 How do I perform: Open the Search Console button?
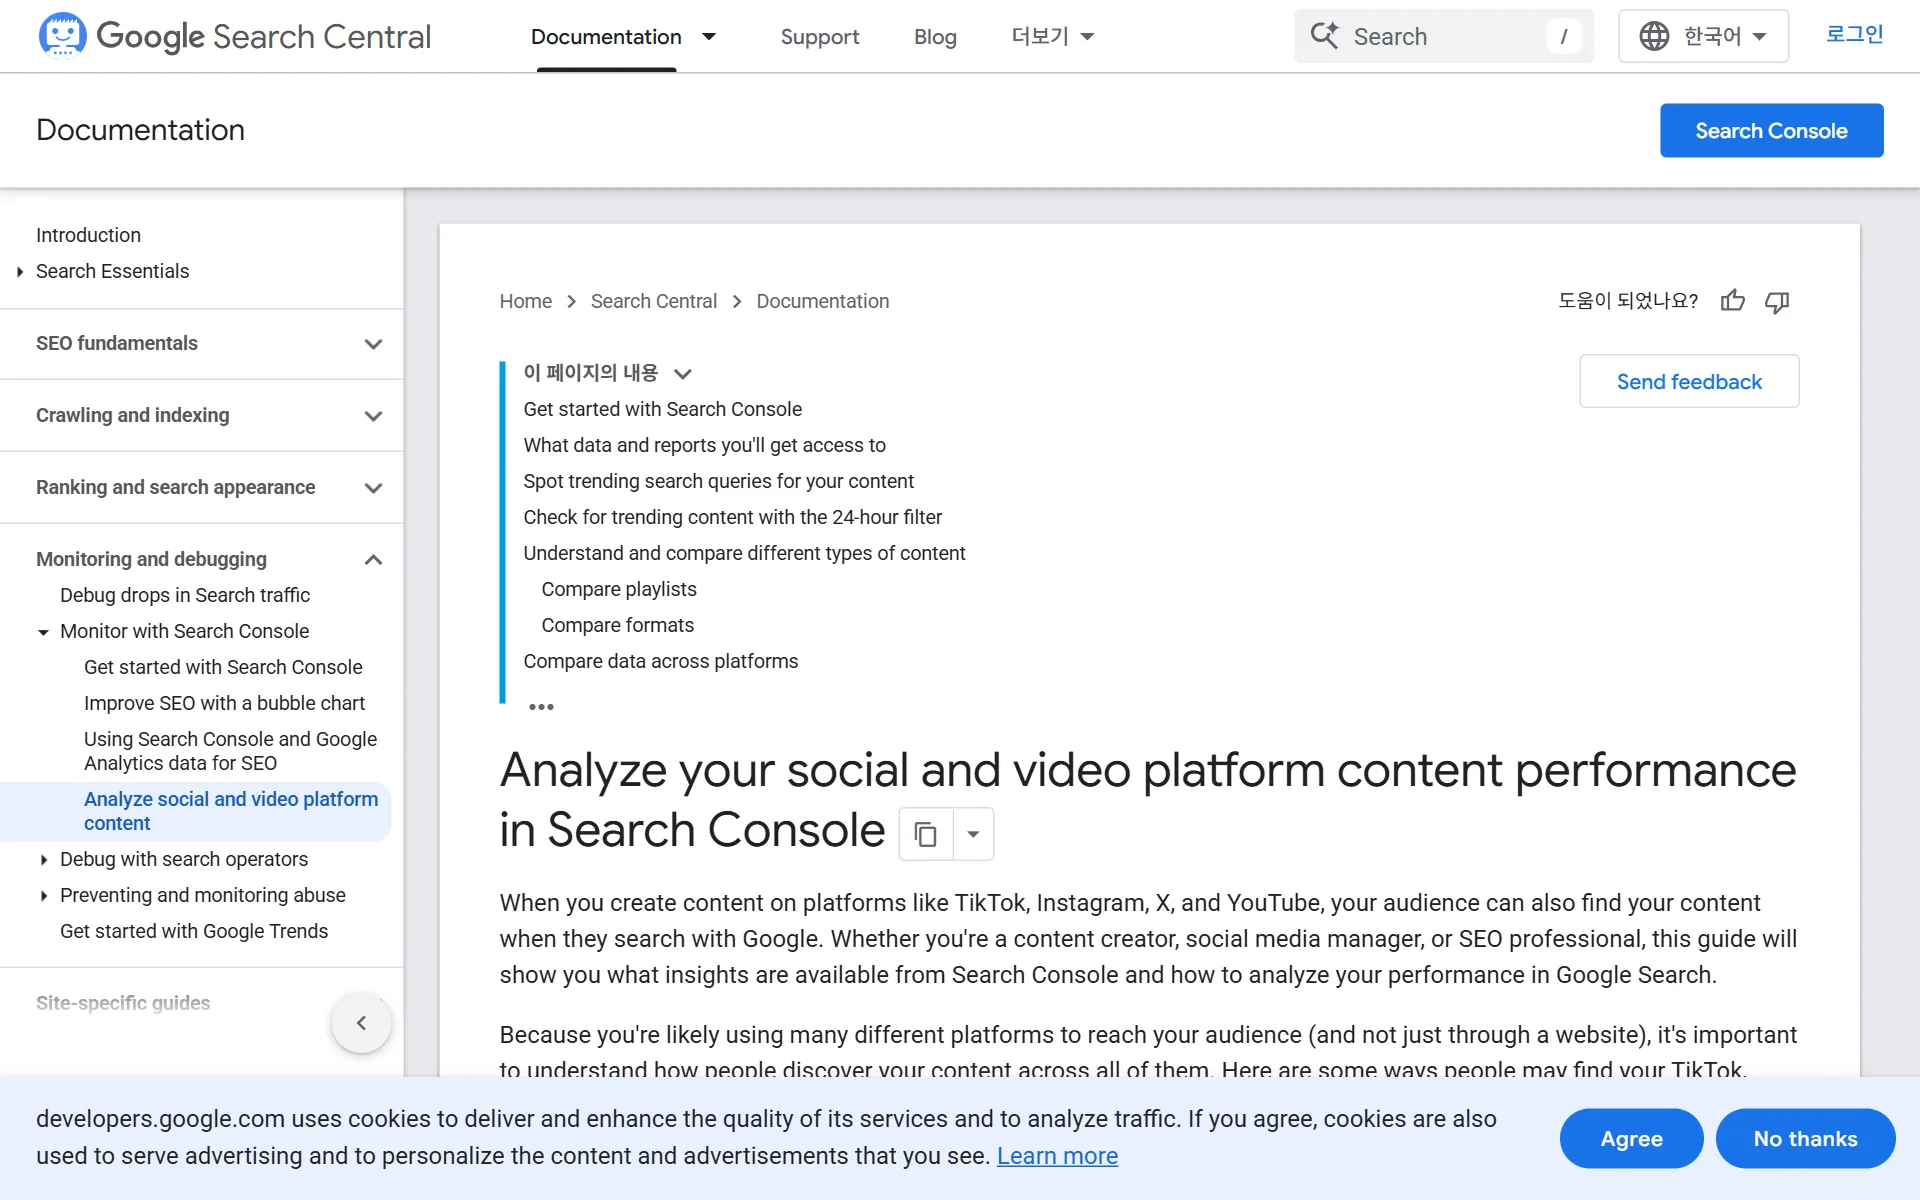(x=1771, y=130)
